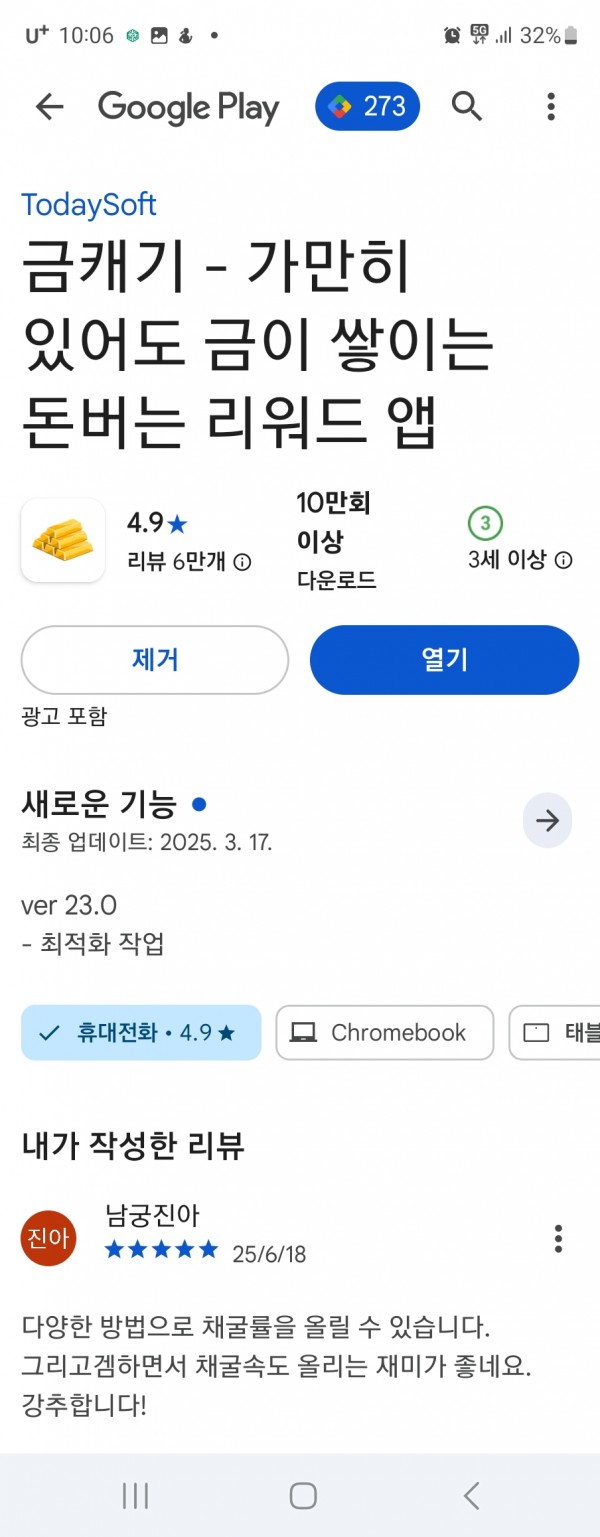Tap the back arrow in Google Play header

coord(49,107)
